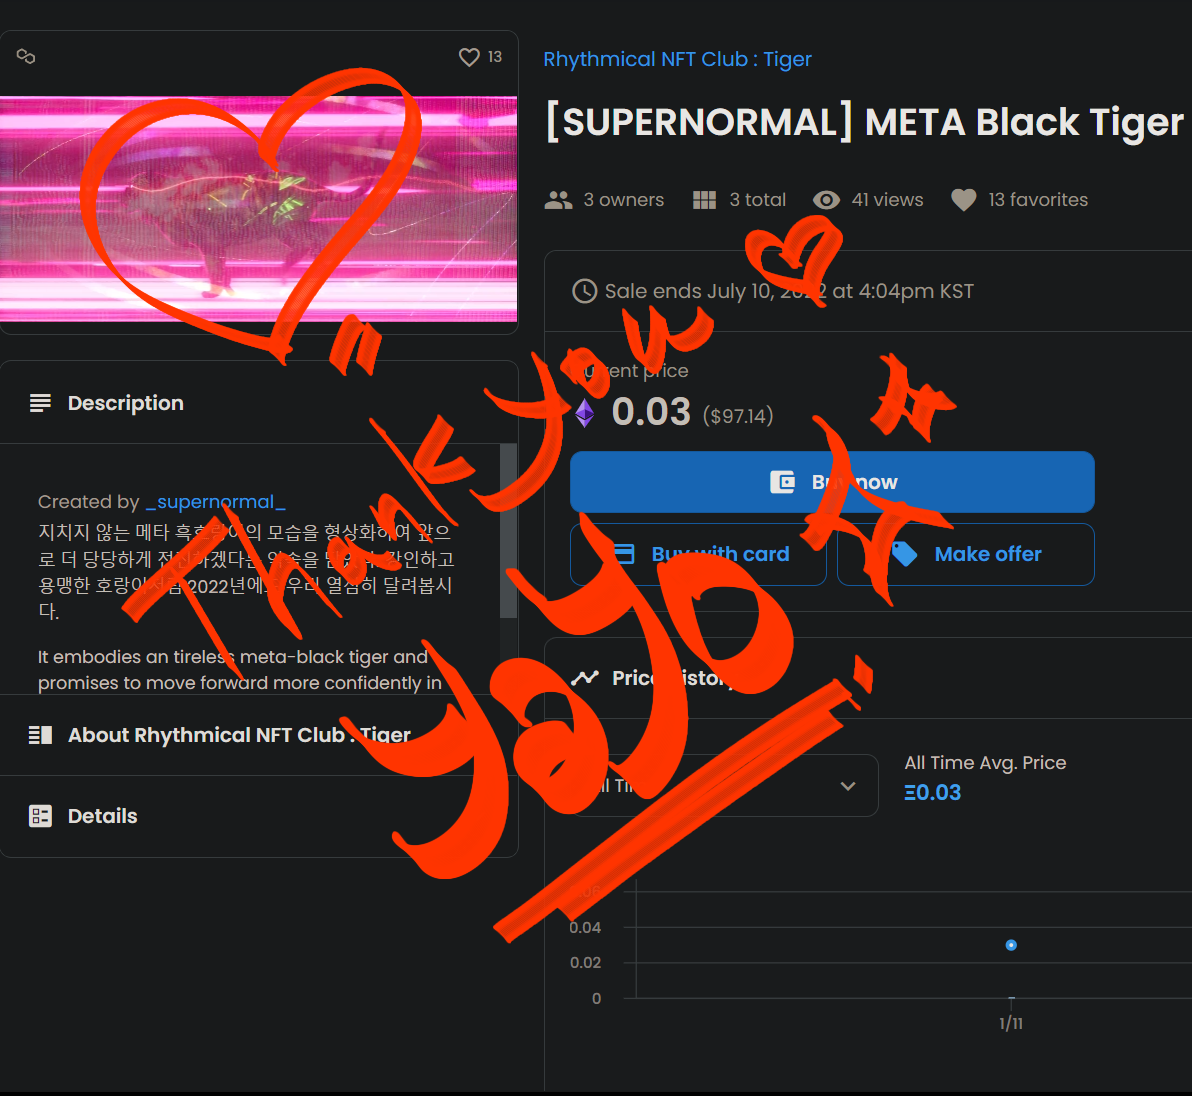The image size is (1192, 1096).
Task: Click the Price History trend-line icon
Action: [585, 678]
